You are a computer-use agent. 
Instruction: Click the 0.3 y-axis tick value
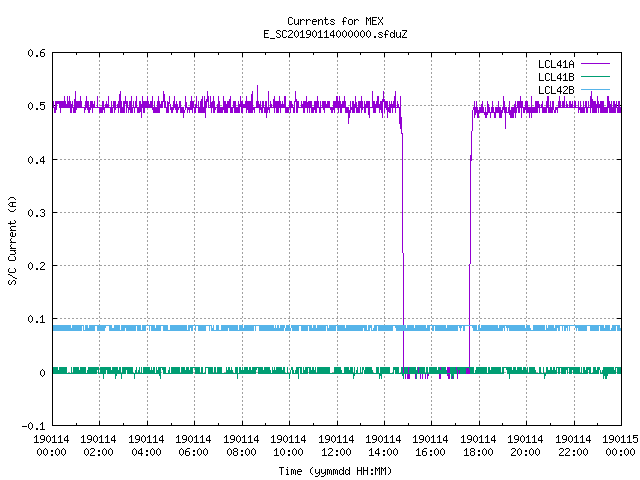click(36, 213)
